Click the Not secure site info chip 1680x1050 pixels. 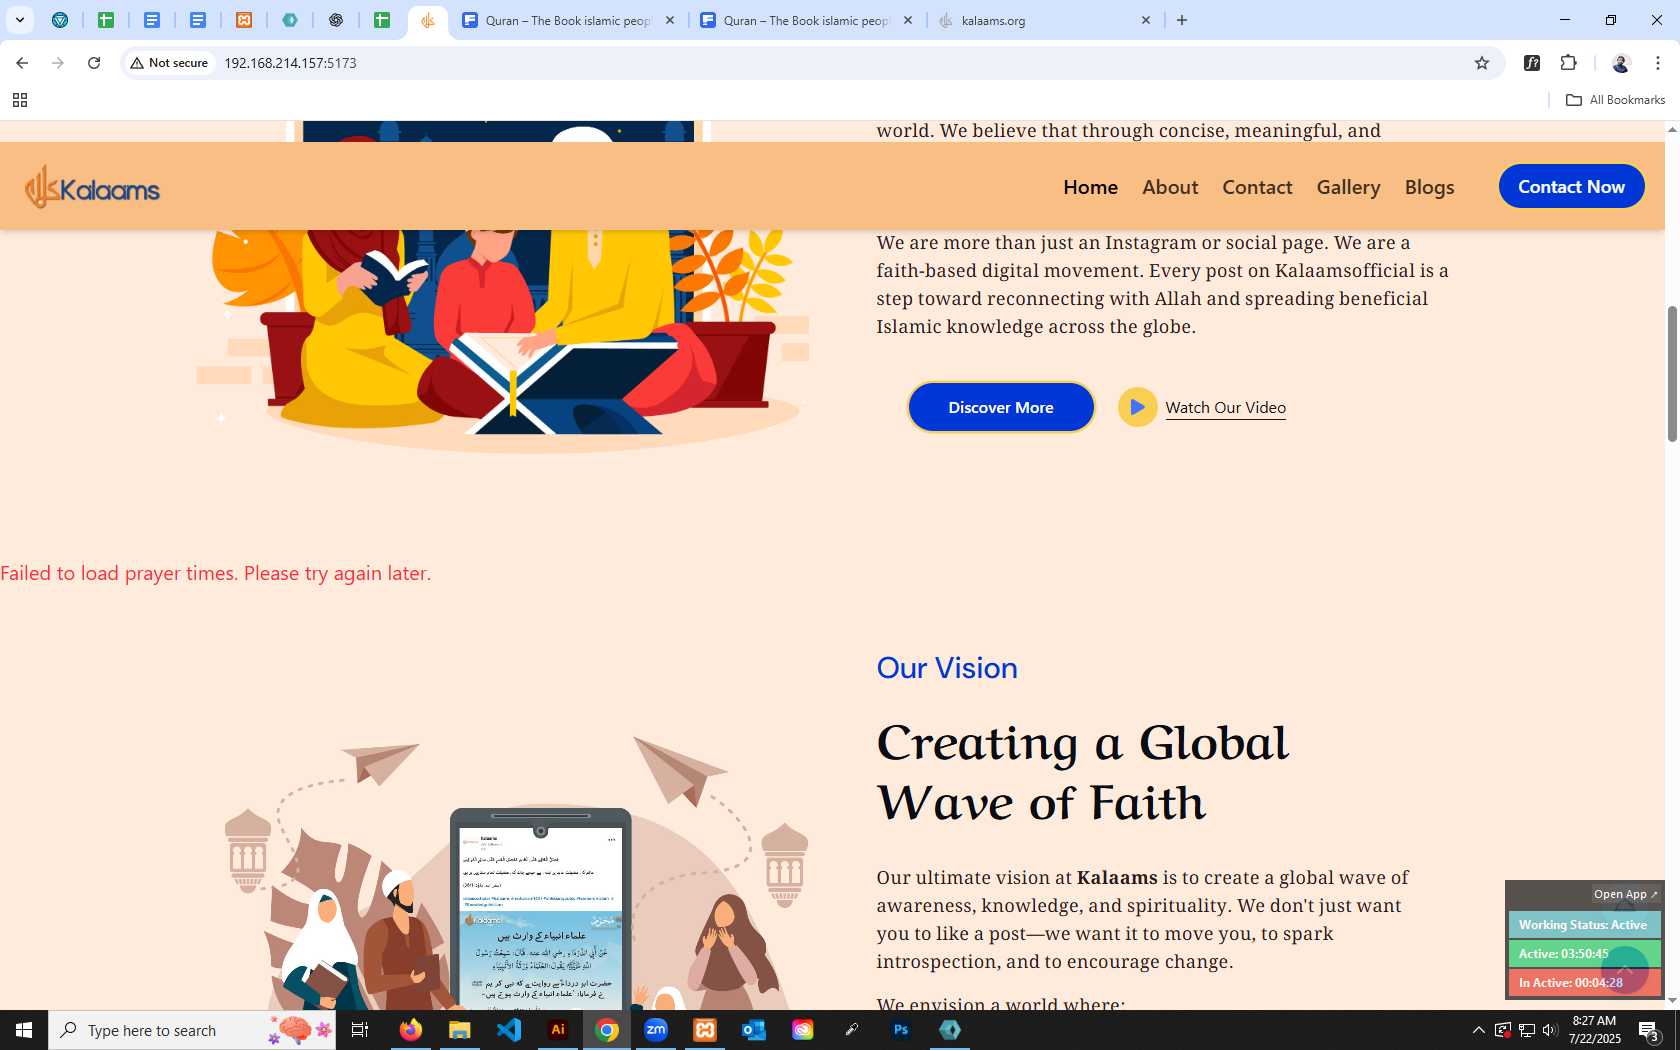pyautogui.click(x=169, y=63)
